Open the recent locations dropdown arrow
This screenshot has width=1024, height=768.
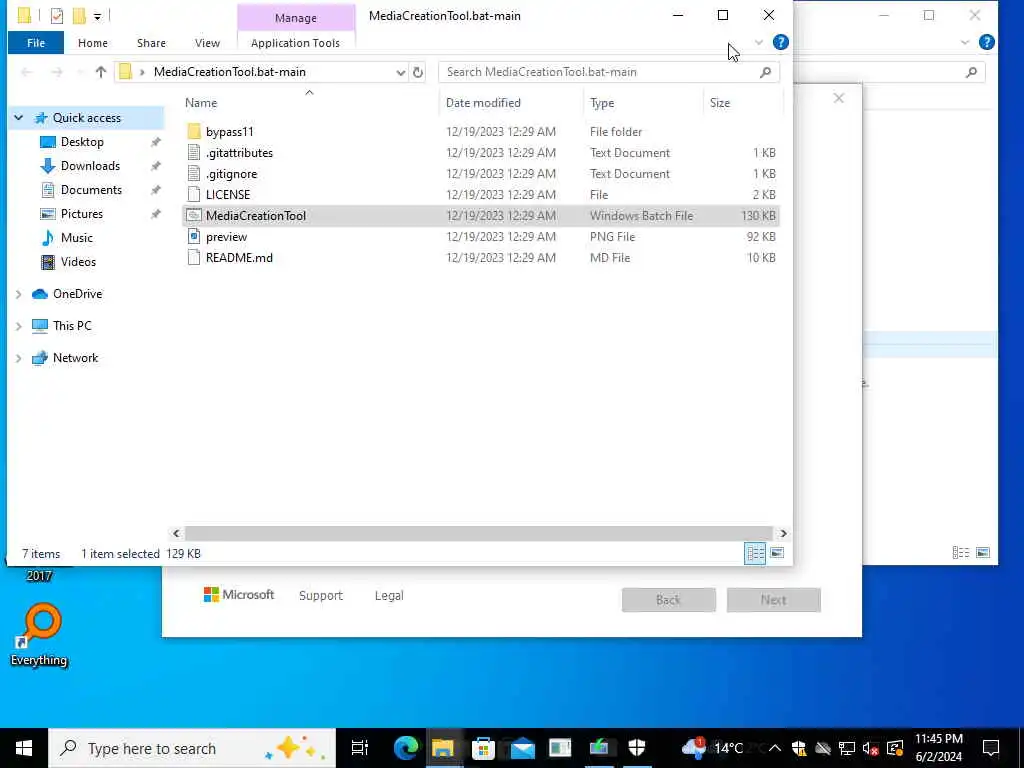(79, 72)
